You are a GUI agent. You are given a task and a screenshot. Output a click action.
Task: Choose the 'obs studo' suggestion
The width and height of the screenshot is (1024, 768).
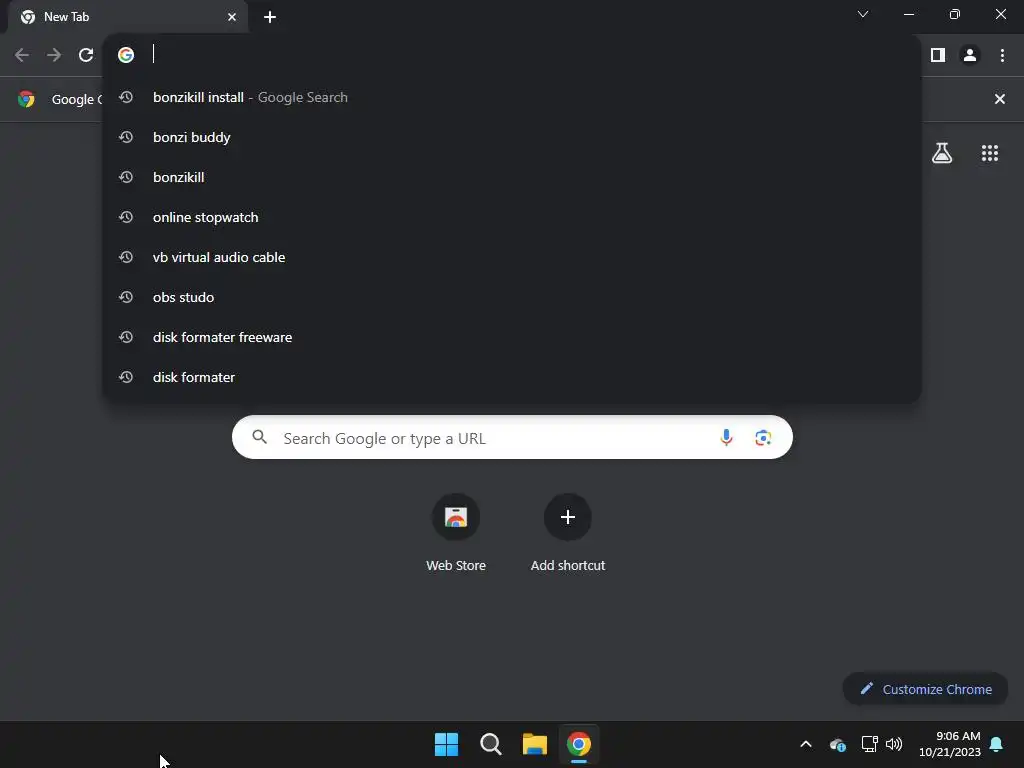[512, 297]
